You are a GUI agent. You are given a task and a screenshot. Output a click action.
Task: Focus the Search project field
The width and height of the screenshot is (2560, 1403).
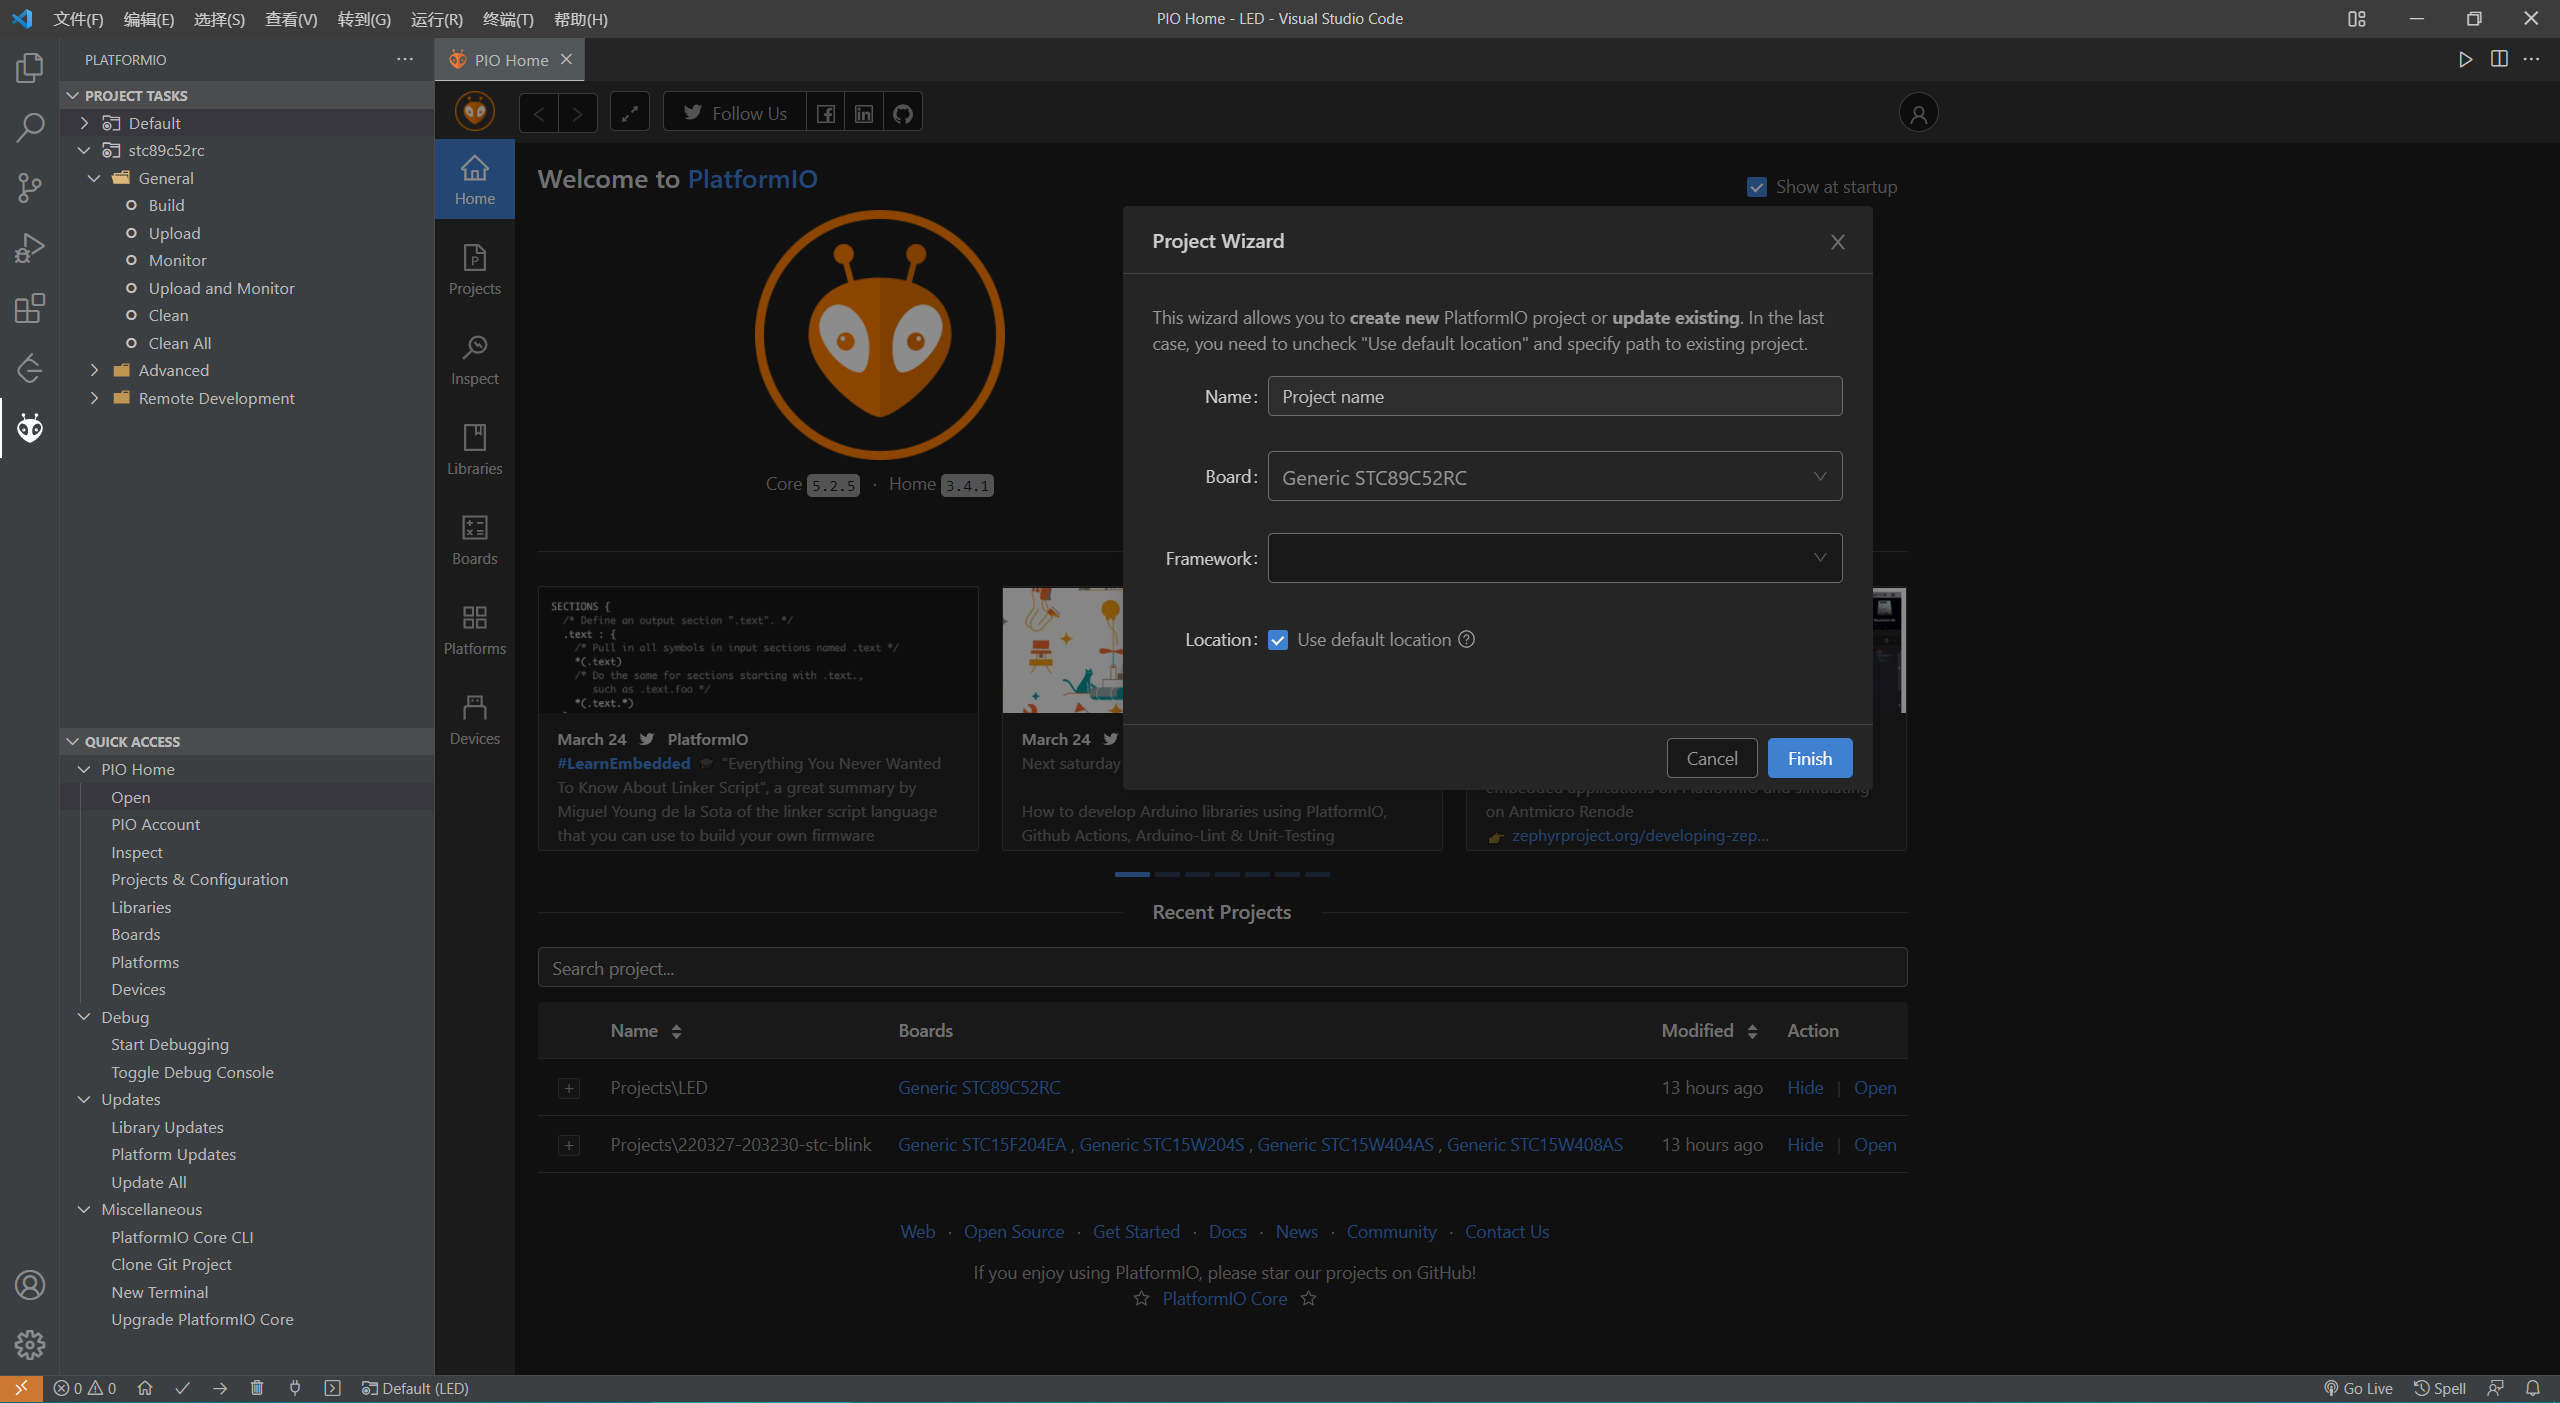(1222, 968)
